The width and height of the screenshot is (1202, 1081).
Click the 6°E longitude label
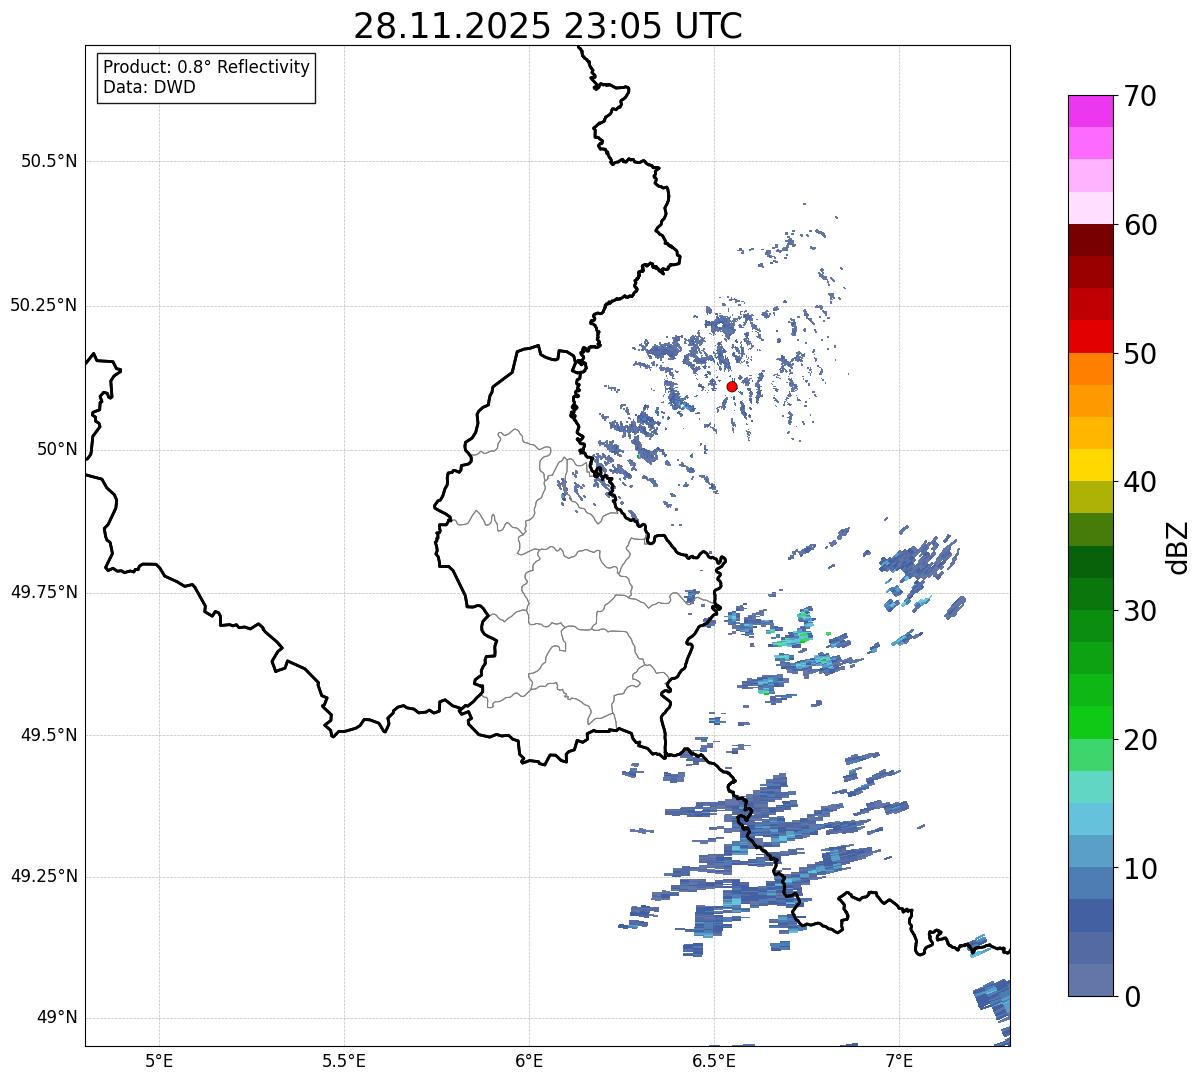click(529, 1060)
